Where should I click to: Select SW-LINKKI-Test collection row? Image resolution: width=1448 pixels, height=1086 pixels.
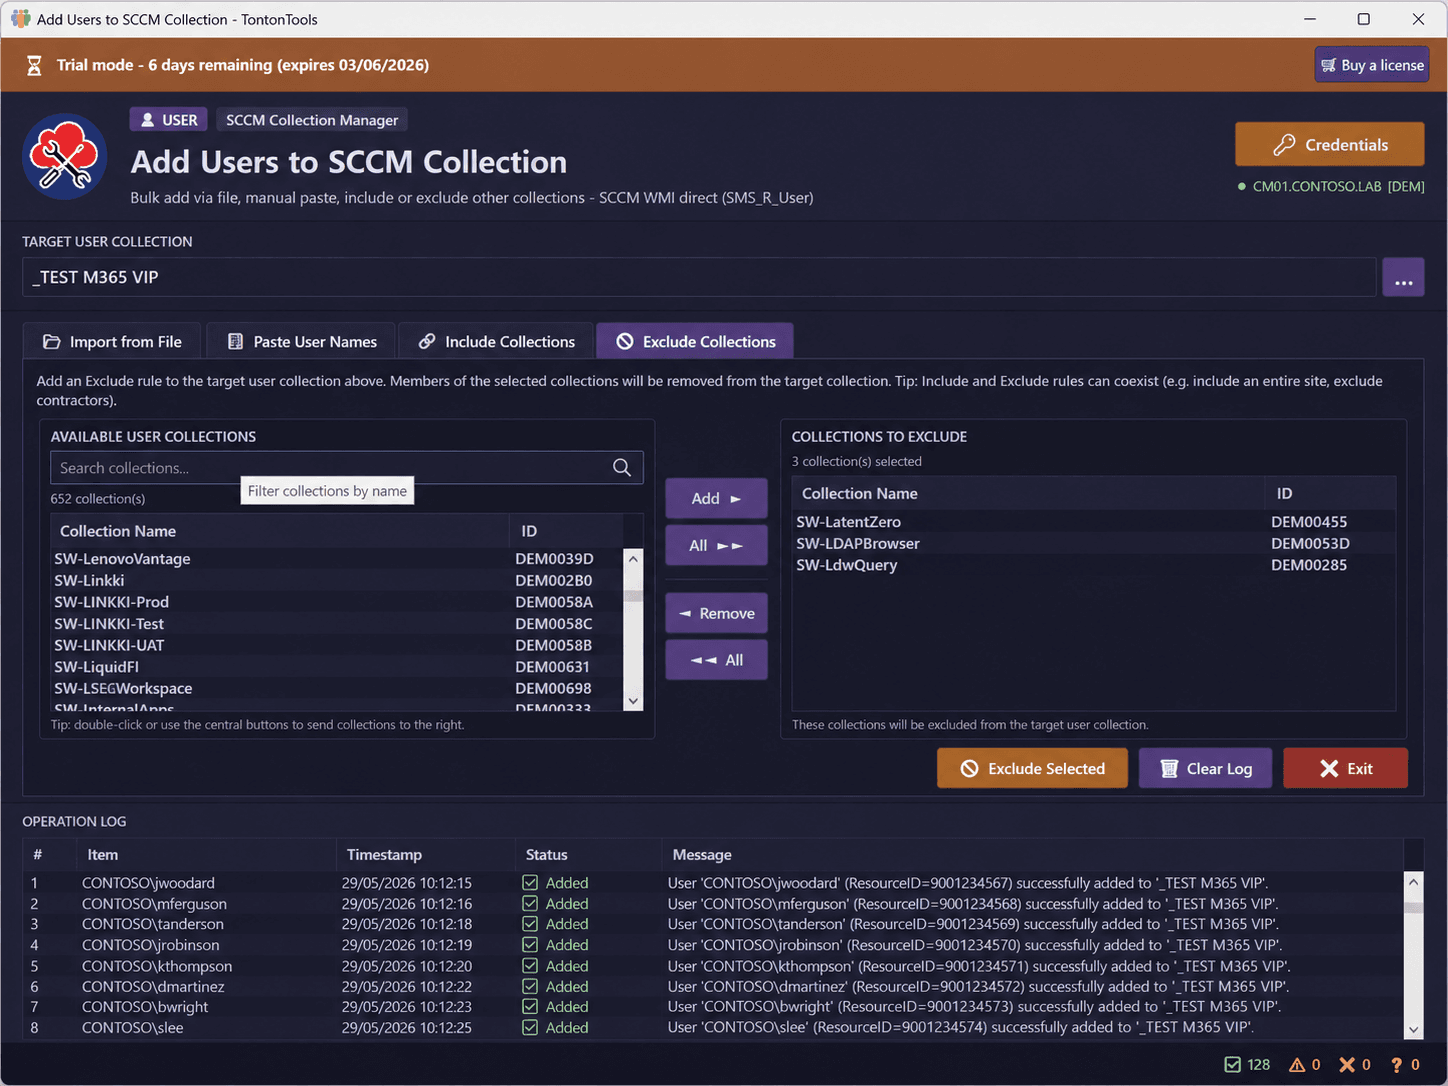click(x=337, y=624)
